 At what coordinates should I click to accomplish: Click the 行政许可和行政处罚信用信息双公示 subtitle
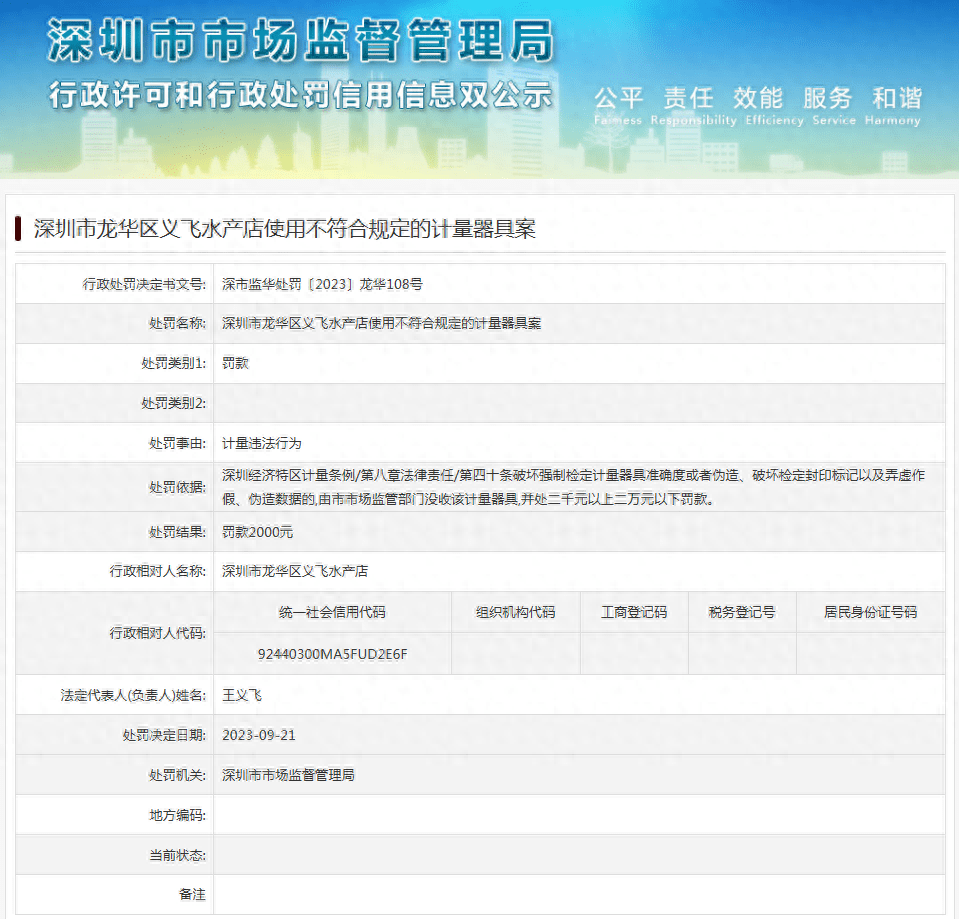300,96
